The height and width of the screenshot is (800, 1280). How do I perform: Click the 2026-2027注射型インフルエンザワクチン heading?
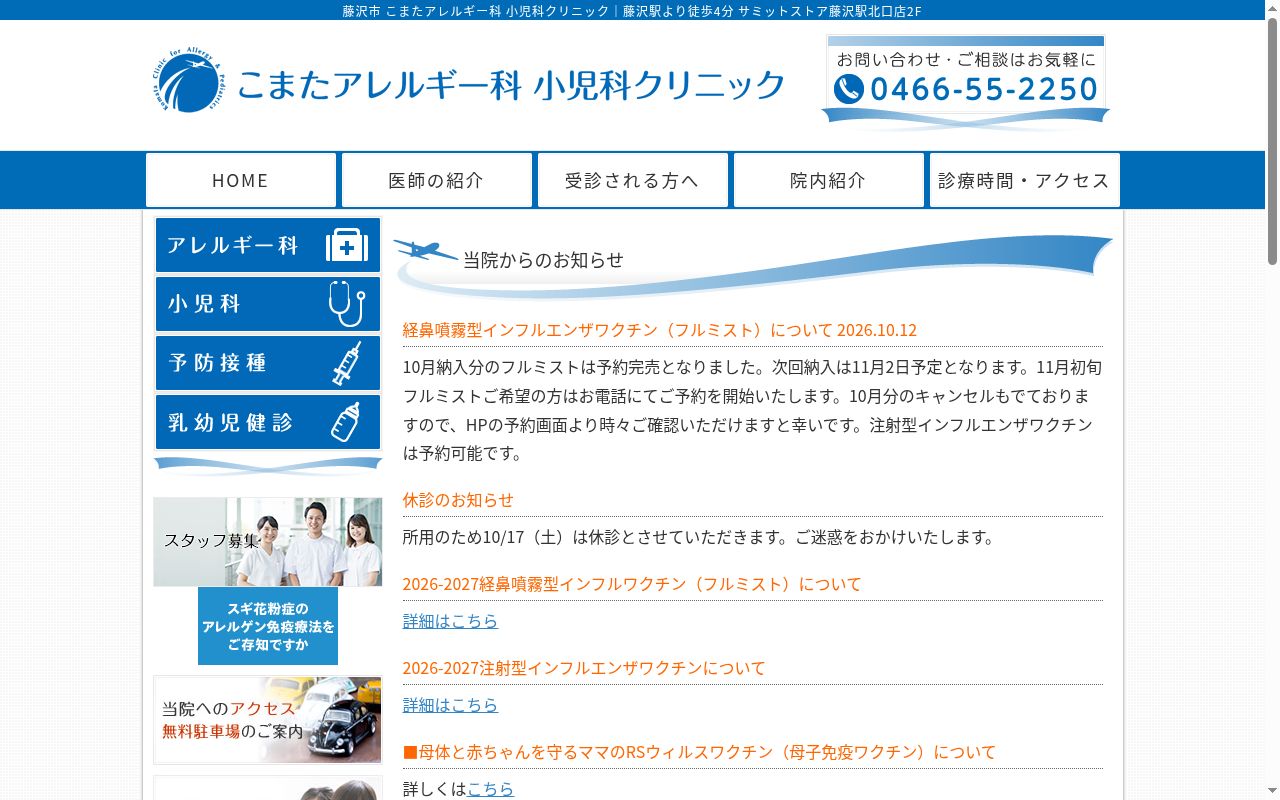tap(584, 668)
